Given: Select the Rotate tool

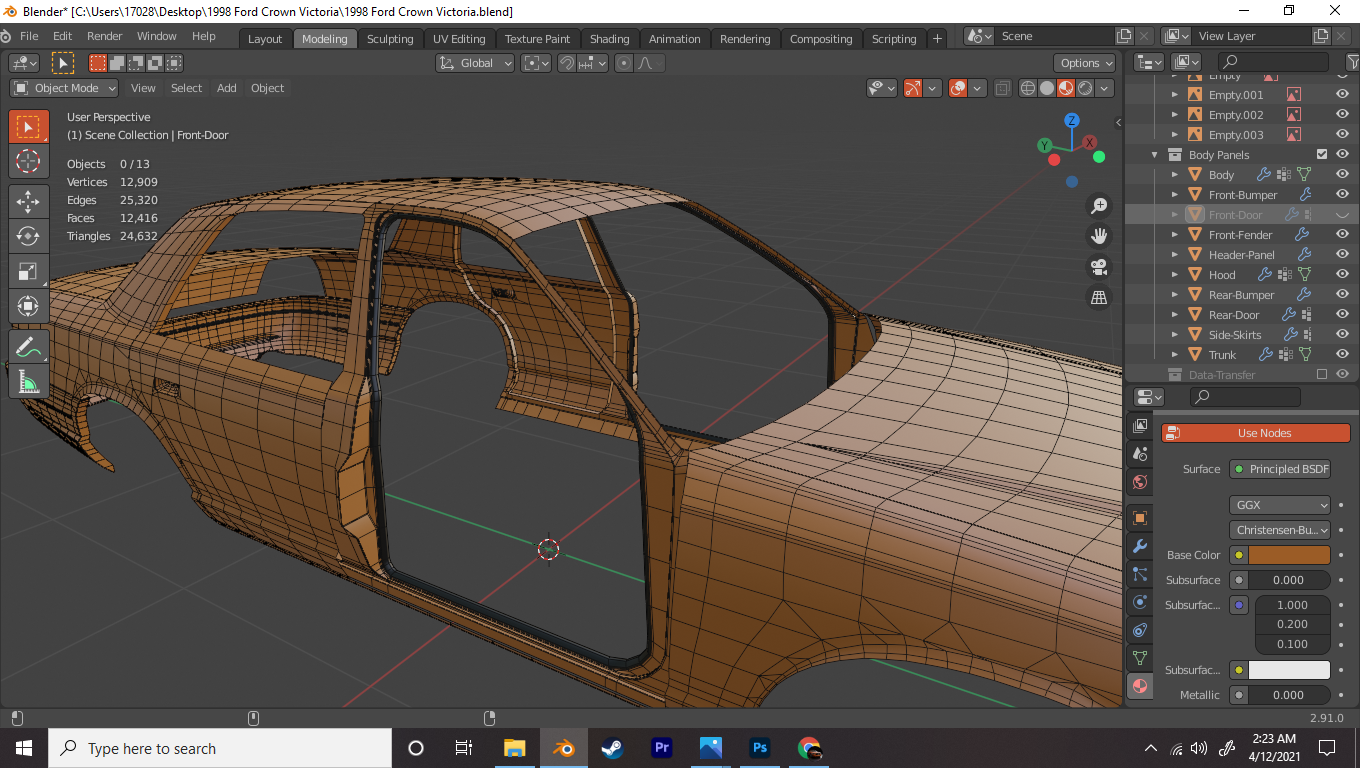Looking at the screenshot, I should 29,236.
